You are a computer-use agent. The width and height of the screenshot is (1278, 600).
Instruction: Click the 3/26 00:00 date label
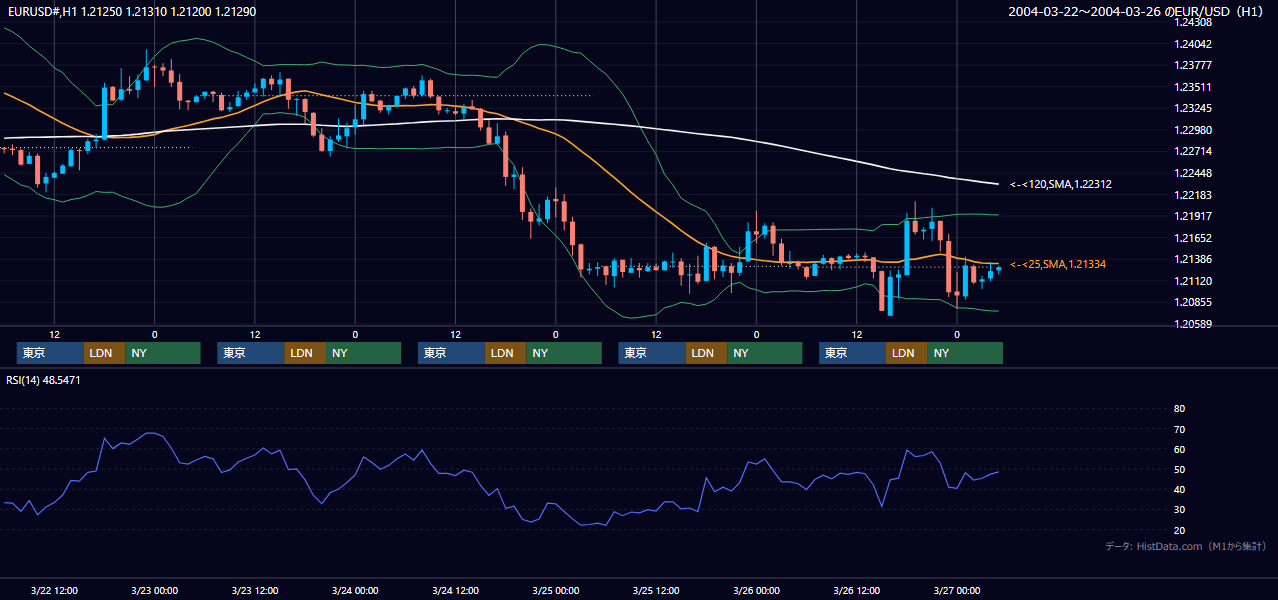tap(756, 590)
